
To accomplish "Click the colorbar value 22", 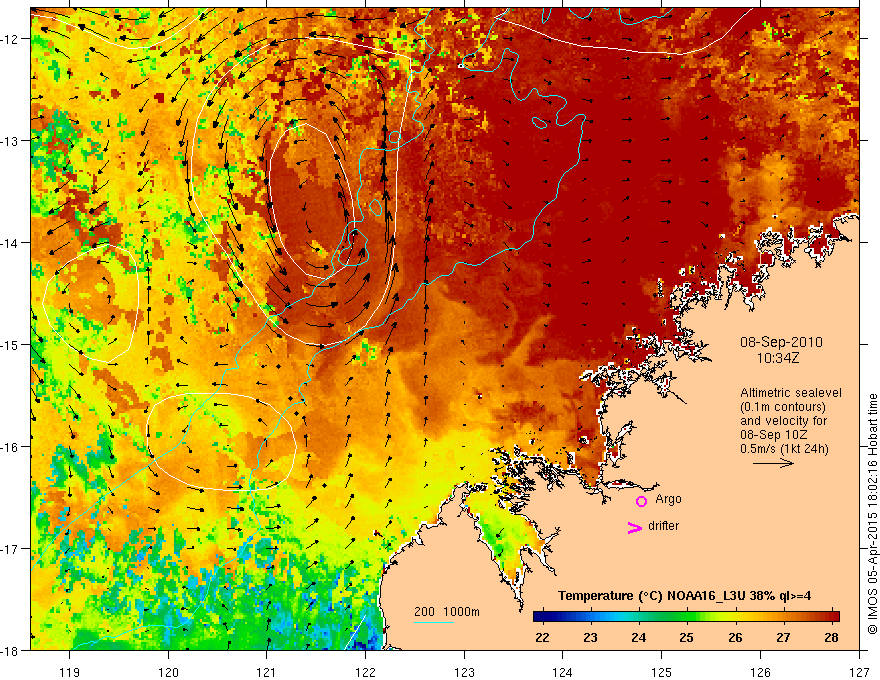I will [x=542, y=637].
